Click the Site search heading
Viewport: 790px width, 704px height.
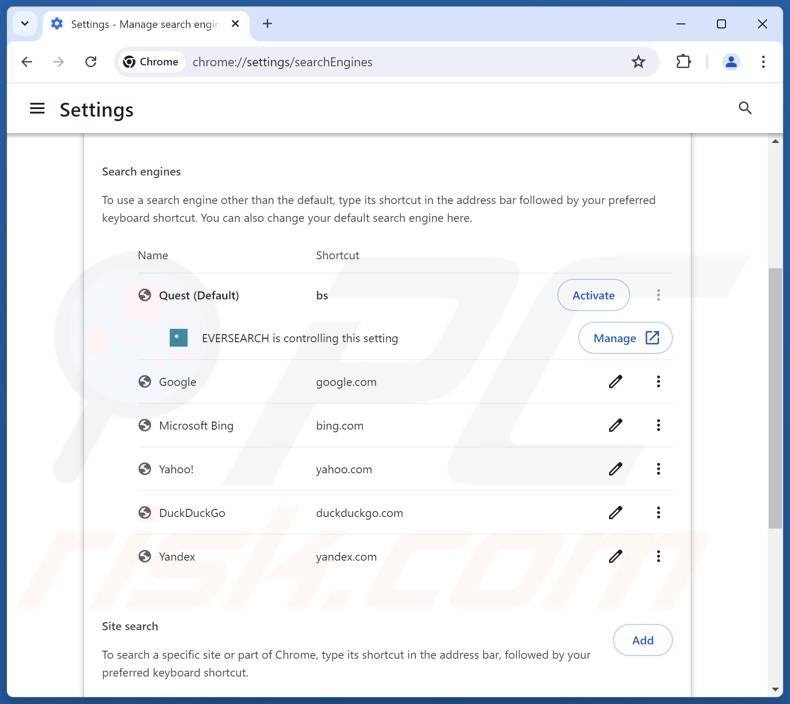130,626
